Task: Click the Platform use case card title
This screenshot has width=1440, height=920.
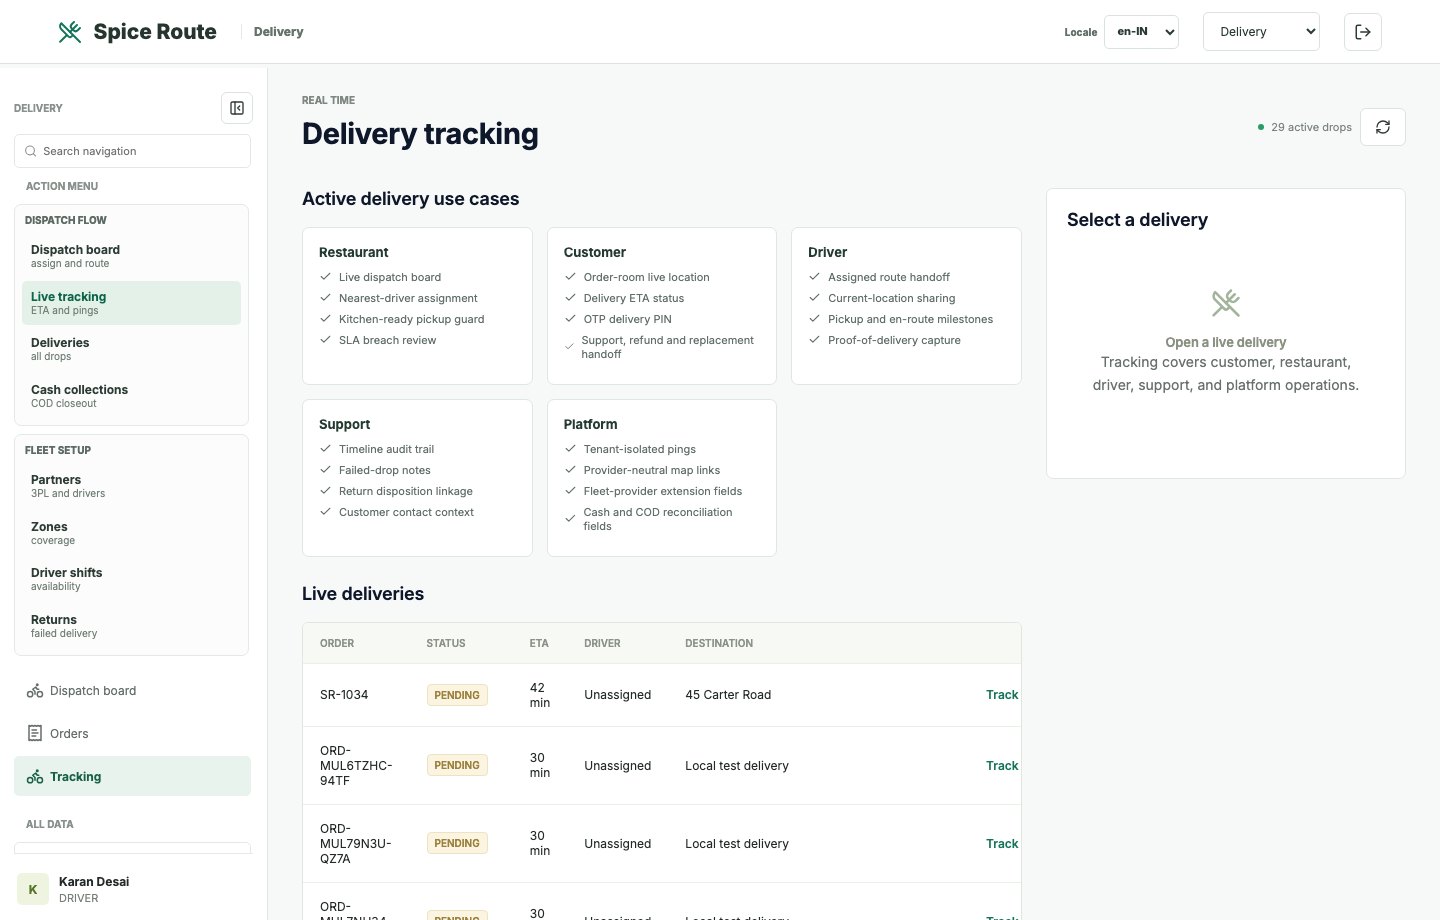Action: (x=591, y=424)
